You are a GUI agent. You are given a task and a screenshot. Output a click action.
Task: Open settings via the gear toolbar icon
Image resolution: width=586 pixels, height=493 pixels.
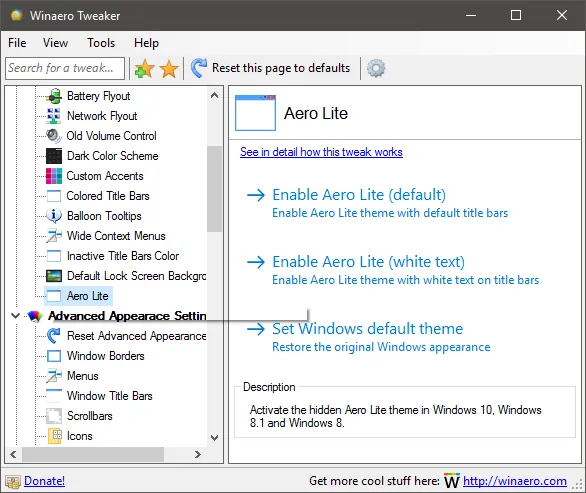coord(376,68)
